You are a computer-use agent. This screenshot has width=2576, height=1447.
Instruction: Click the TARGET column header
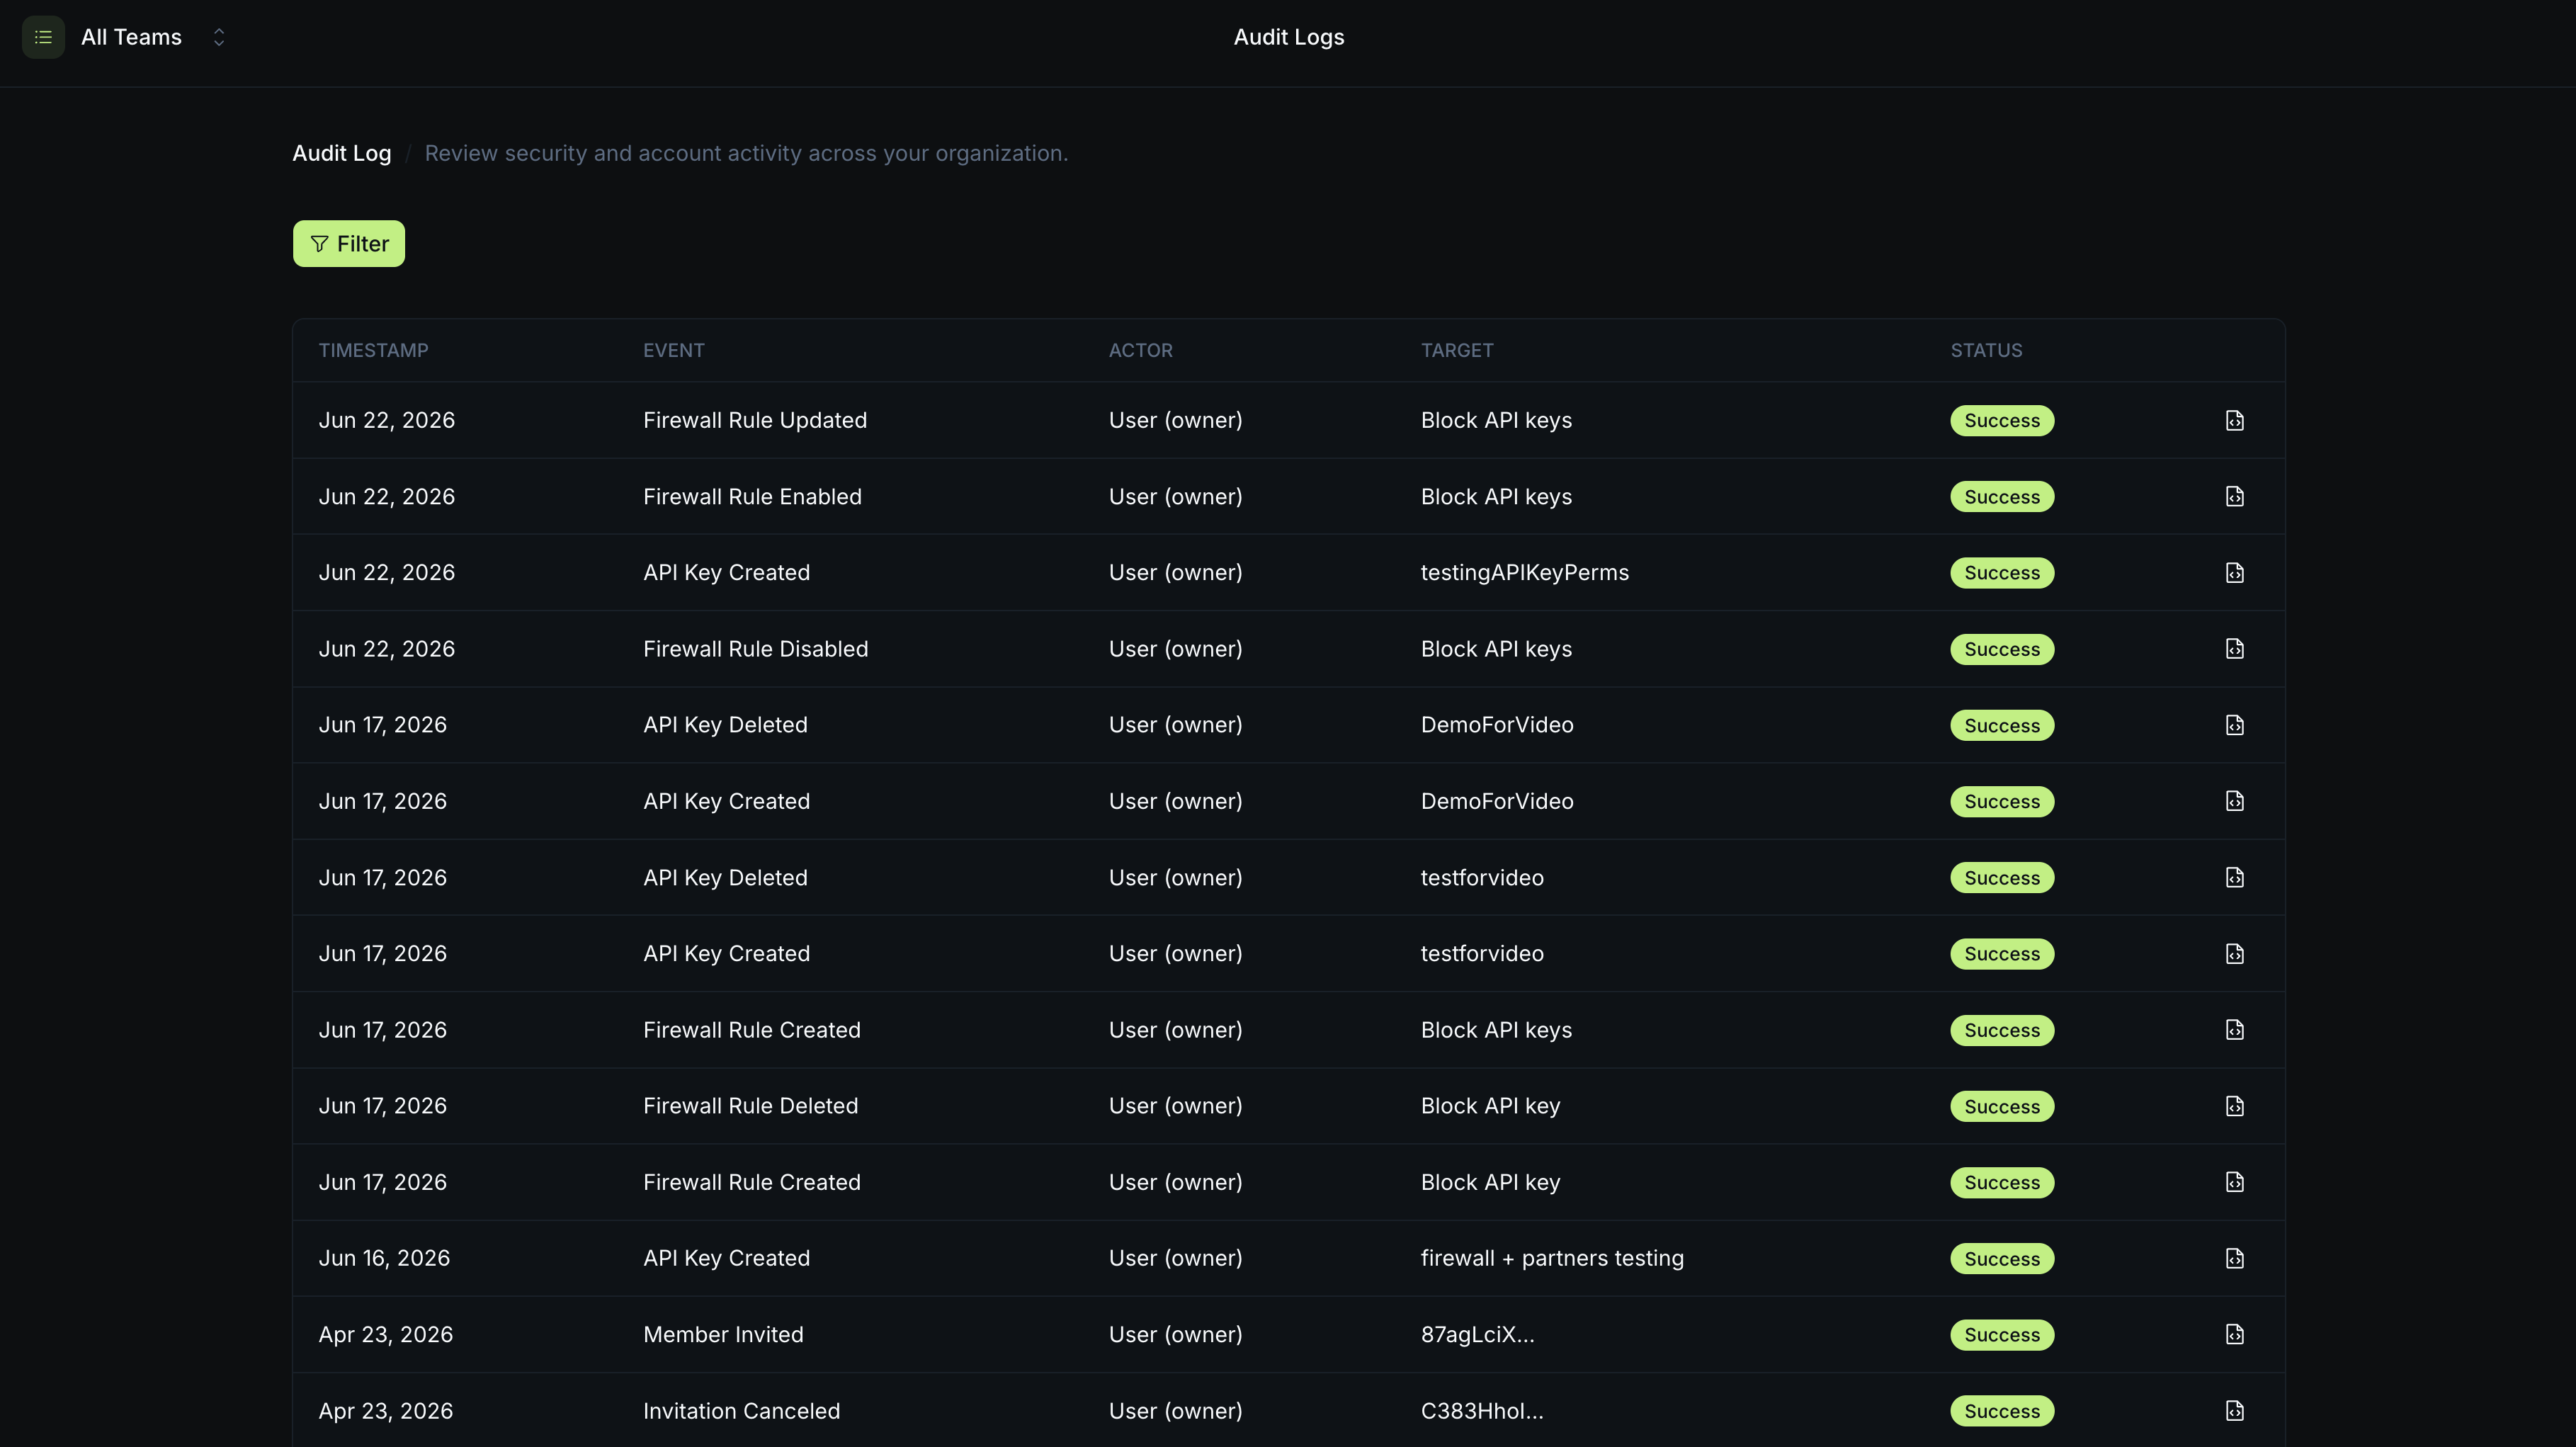point(1456,351)
